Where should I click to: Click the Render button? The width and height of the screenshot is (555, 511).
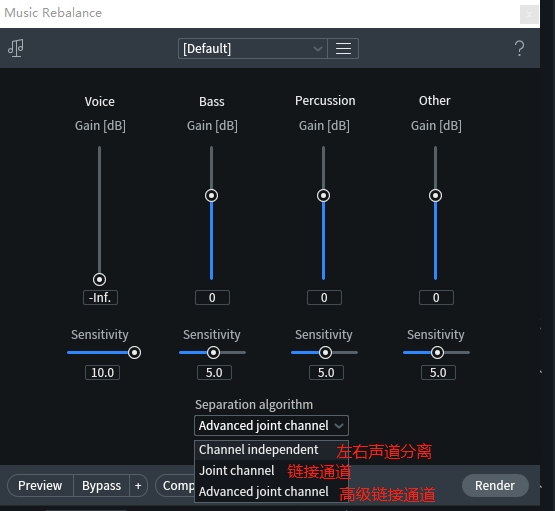pos(495,486)
